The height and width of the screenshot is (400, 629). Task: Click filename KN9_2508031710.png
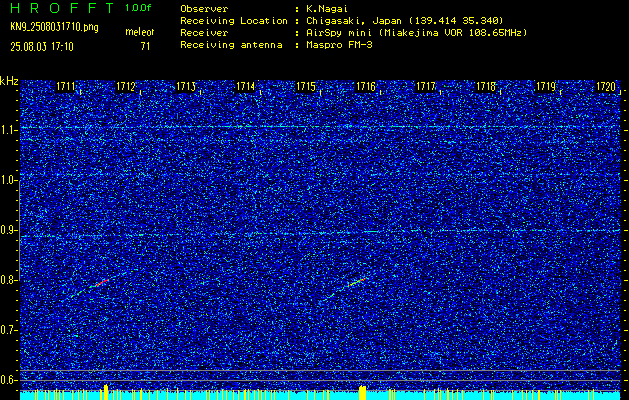pos(54,27)
